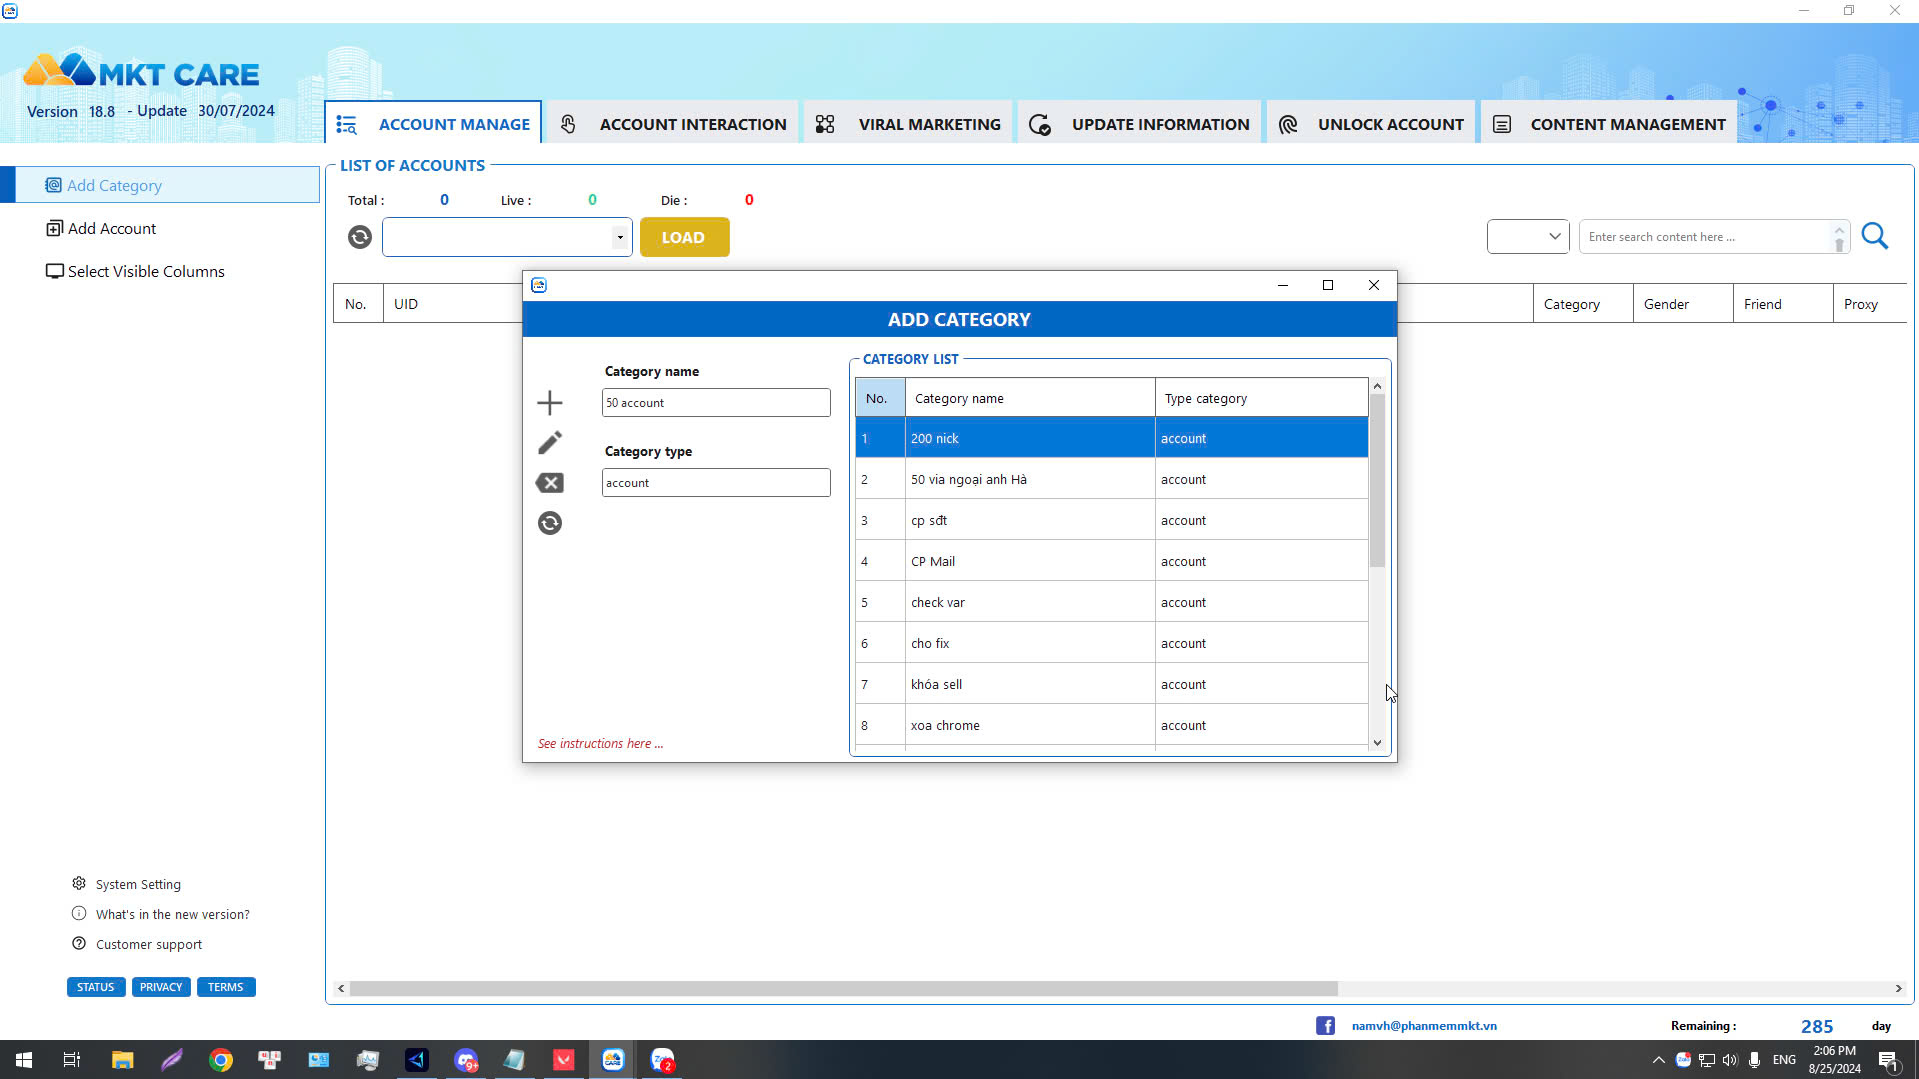Select the 'cp sđt' category row
The width and height of the screenshot is (1919, 1079).
(x=1111, y=521)
